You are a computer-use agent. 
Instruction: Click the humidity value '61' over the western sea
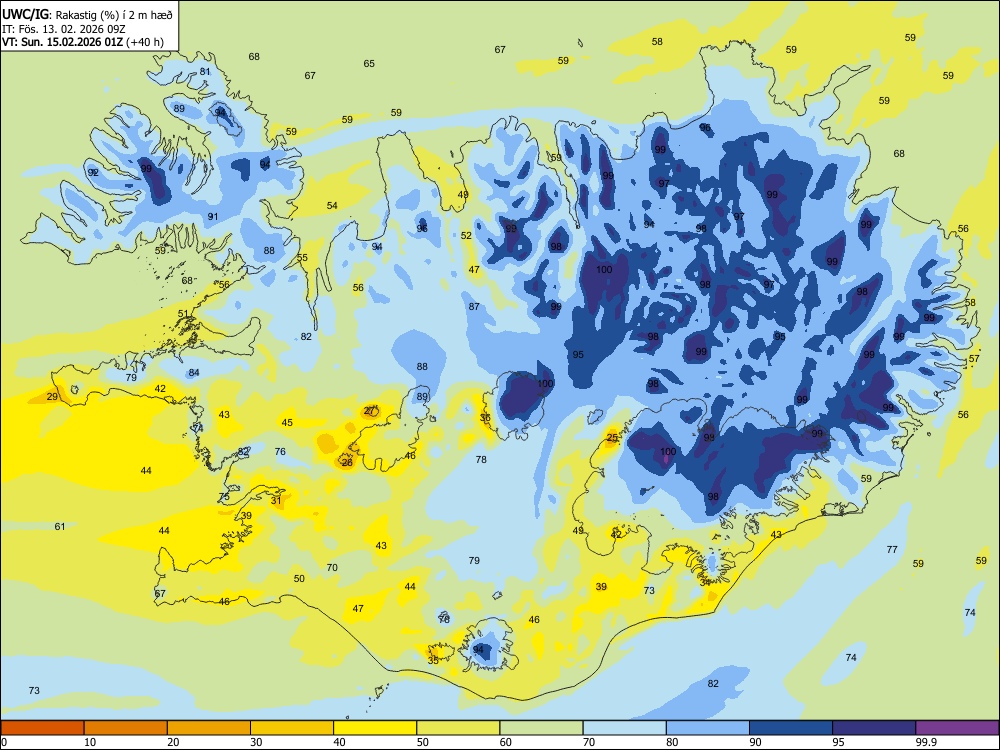coord(60,526)
